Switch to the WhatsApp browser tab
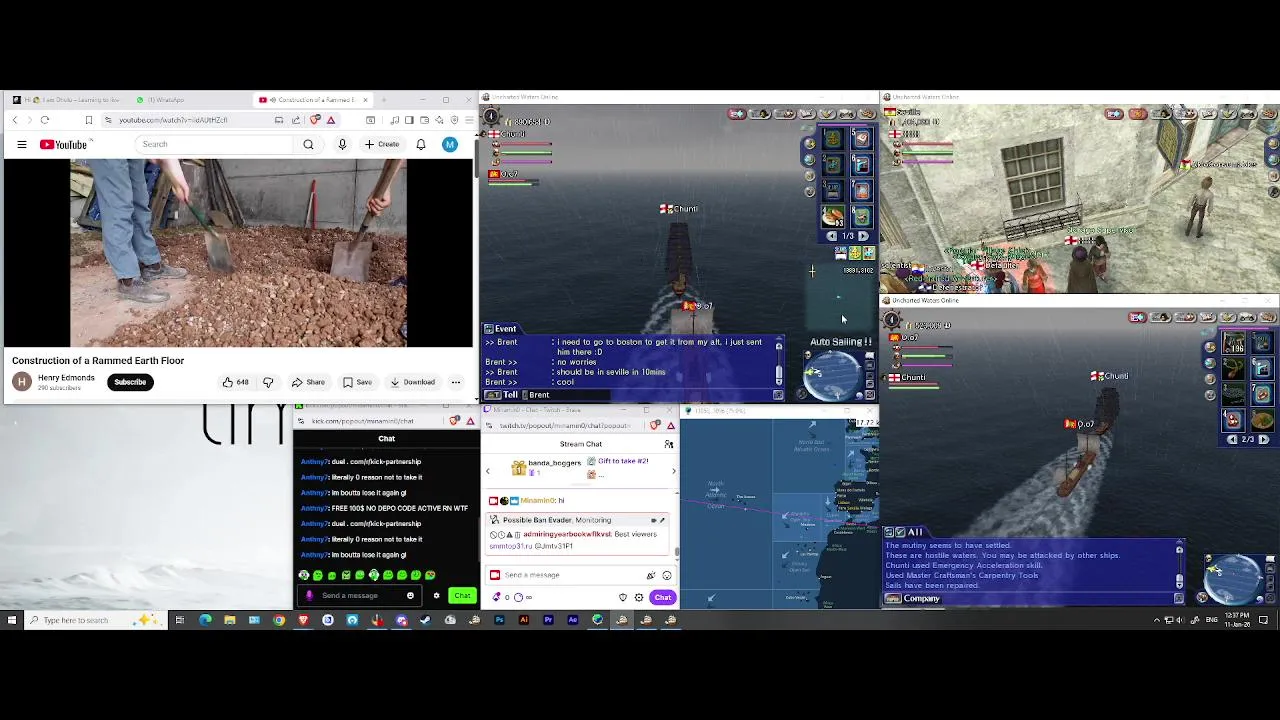This screenshot has width=1280, height=720. coord(165,100)
